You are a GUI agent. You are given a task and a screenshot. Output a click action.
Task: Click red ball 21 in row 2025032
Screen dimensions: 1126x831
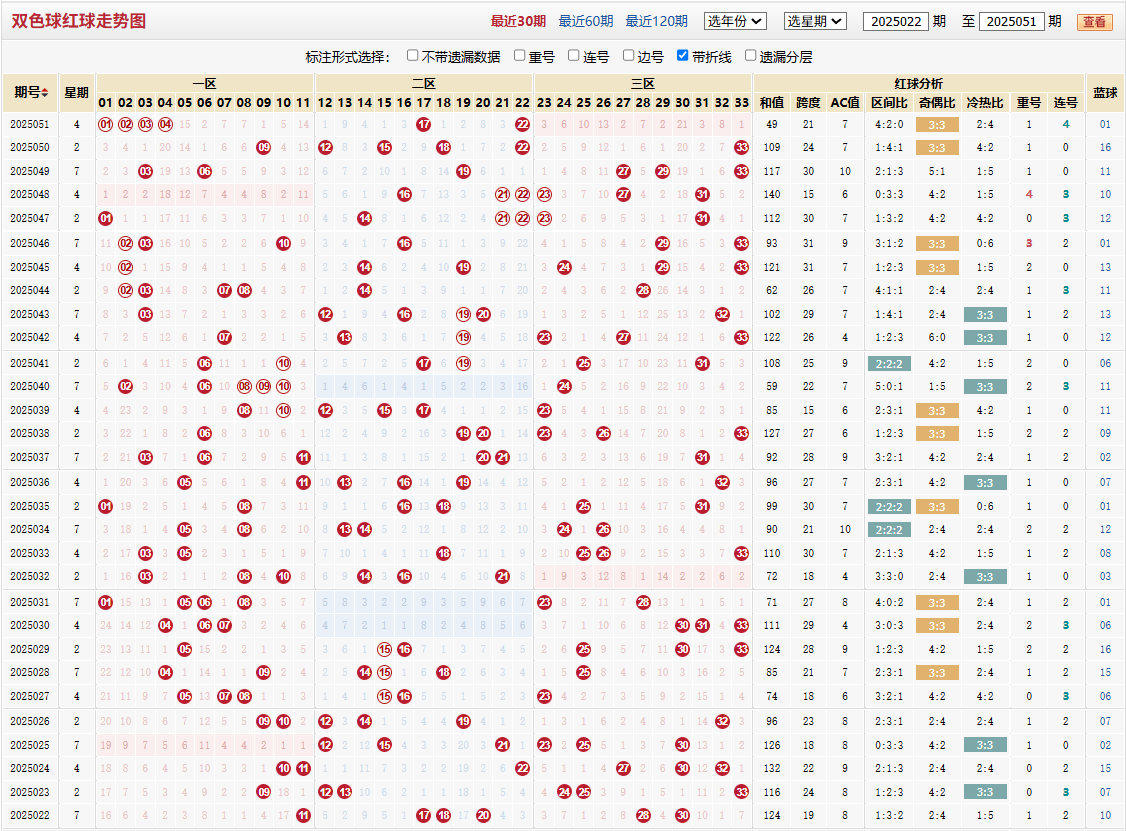coord(503,576)
